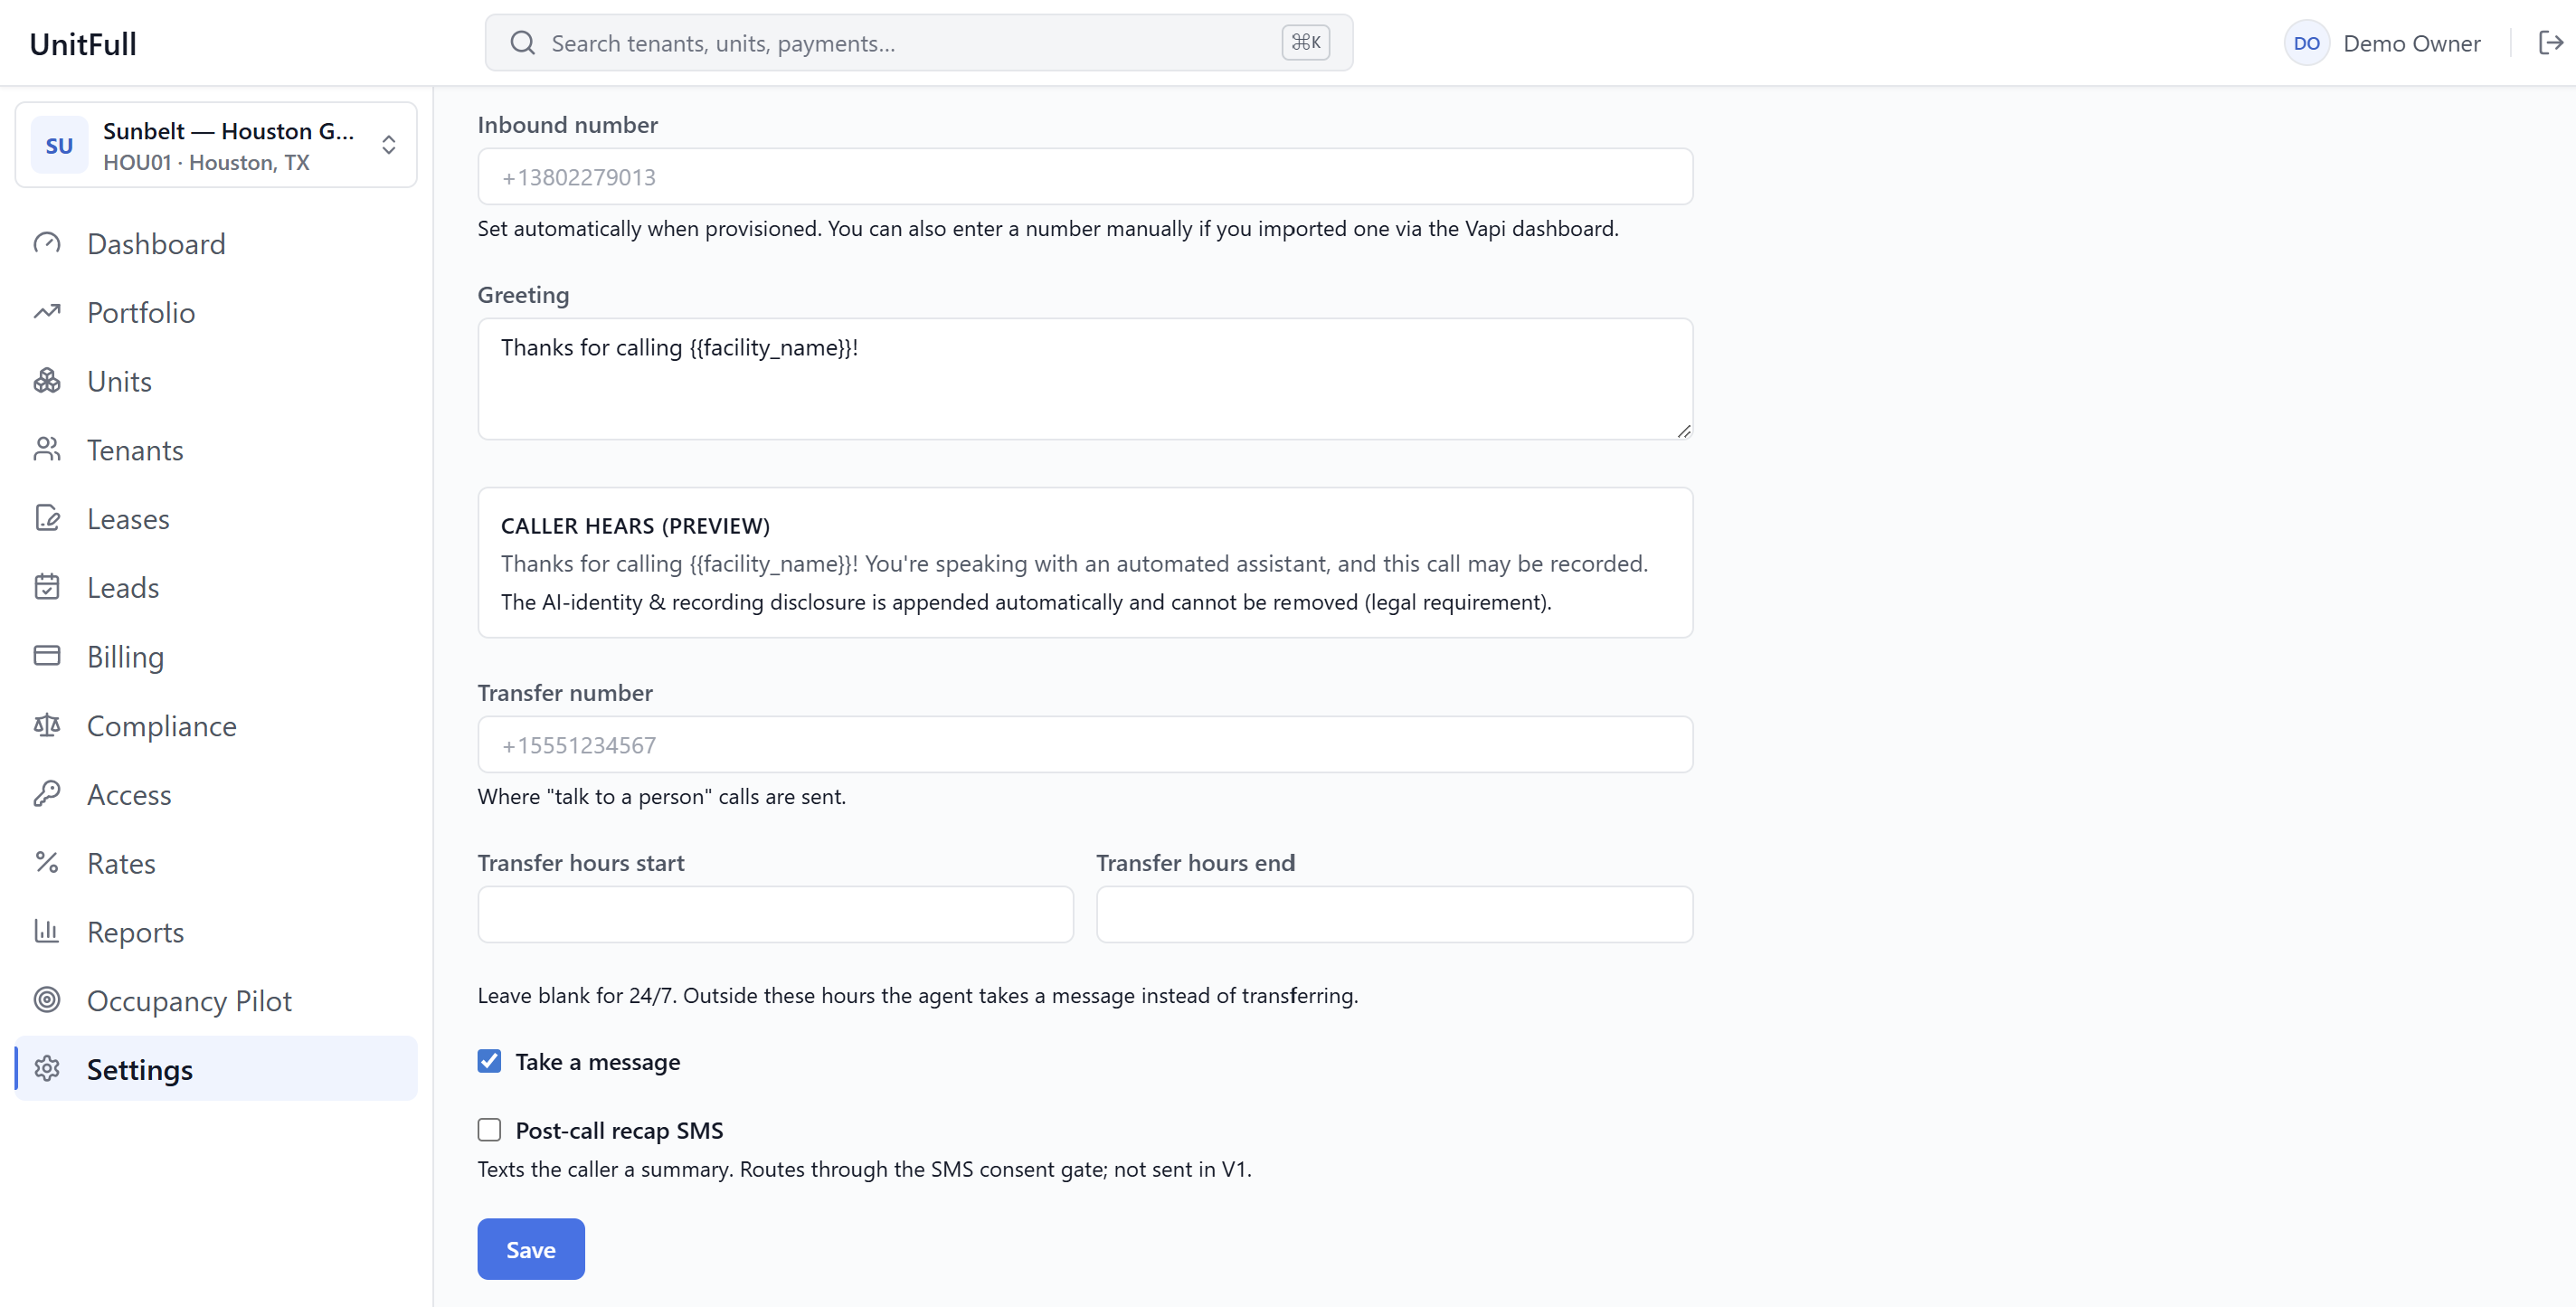
Task: Uncheck the Take a message checkbox
Action: [x=489, y=1061]
